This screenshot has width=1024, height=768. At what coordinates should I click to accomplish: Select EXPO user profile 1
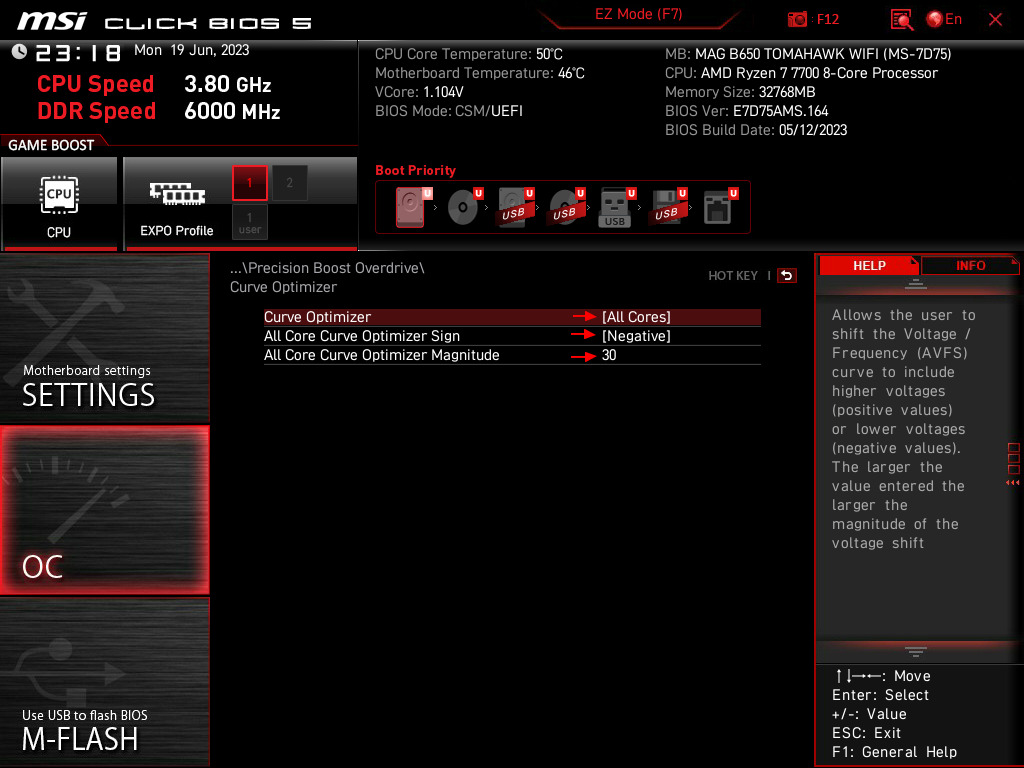[x=249, y=222]
